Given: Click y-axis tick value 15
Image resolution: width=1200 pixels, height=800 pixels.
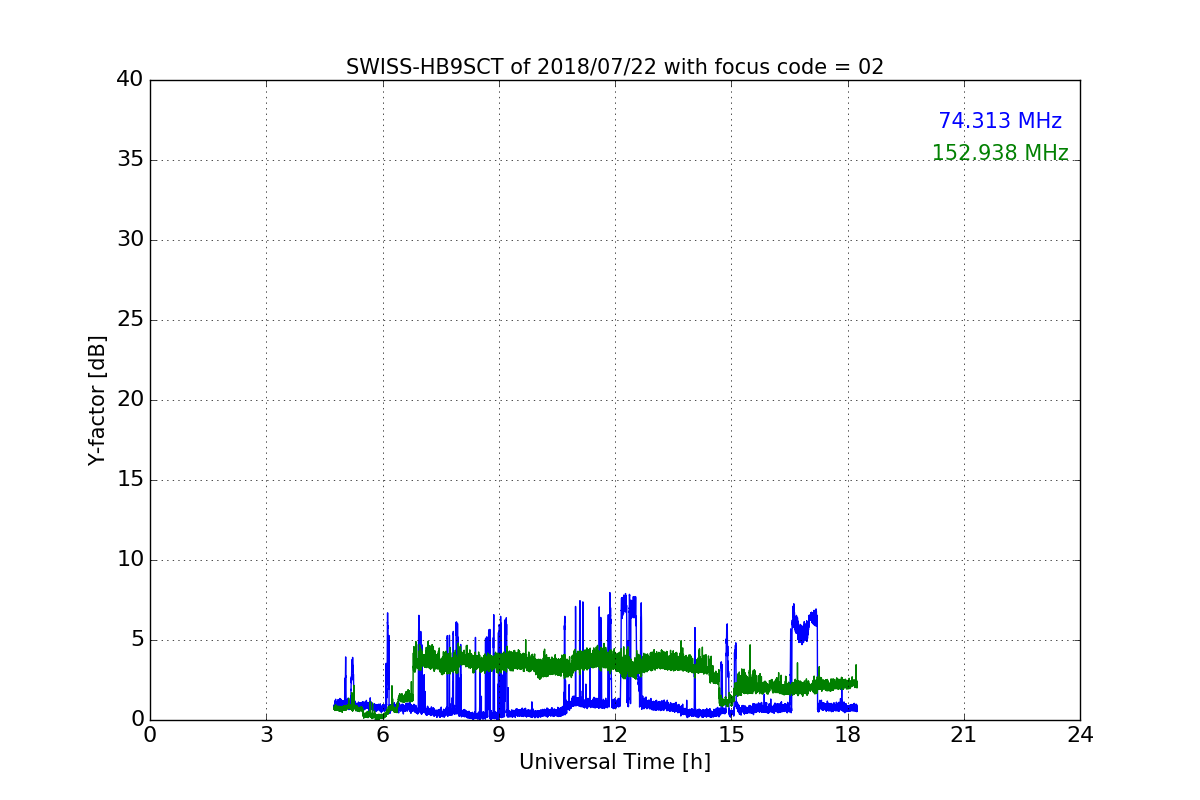Looking at the screenshot, I should pos(130,480).
